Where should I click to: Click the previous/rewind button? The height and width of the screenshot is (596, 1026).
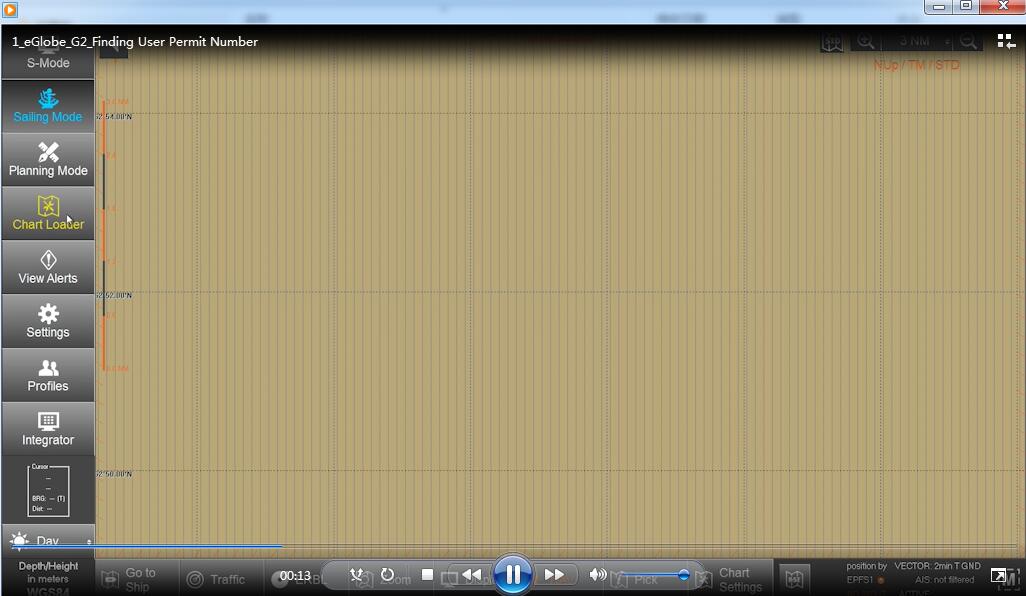[x=472, y=574]
